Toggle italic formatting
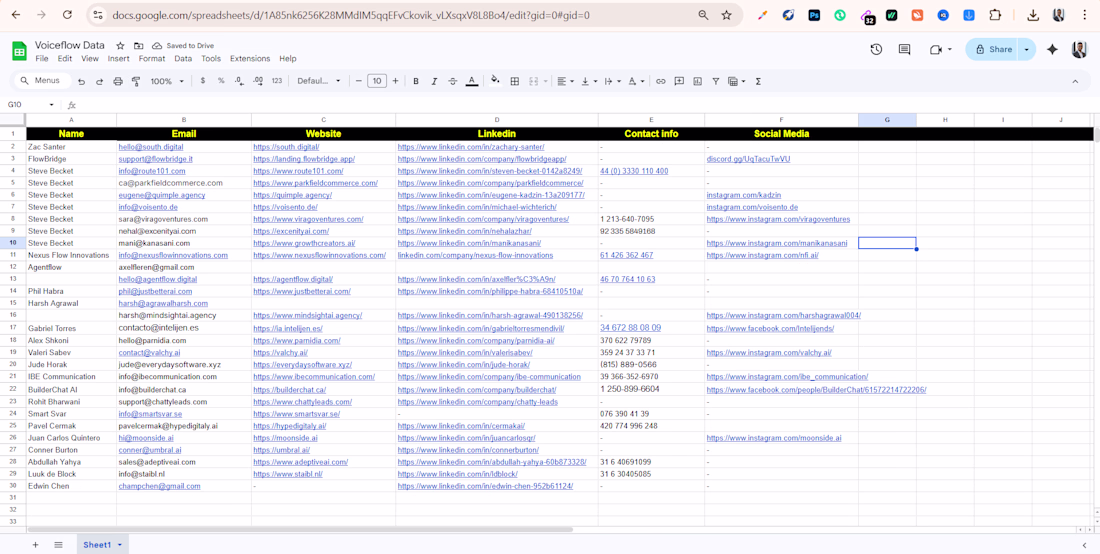This screenshot has height=554, width=1100. 434,81
